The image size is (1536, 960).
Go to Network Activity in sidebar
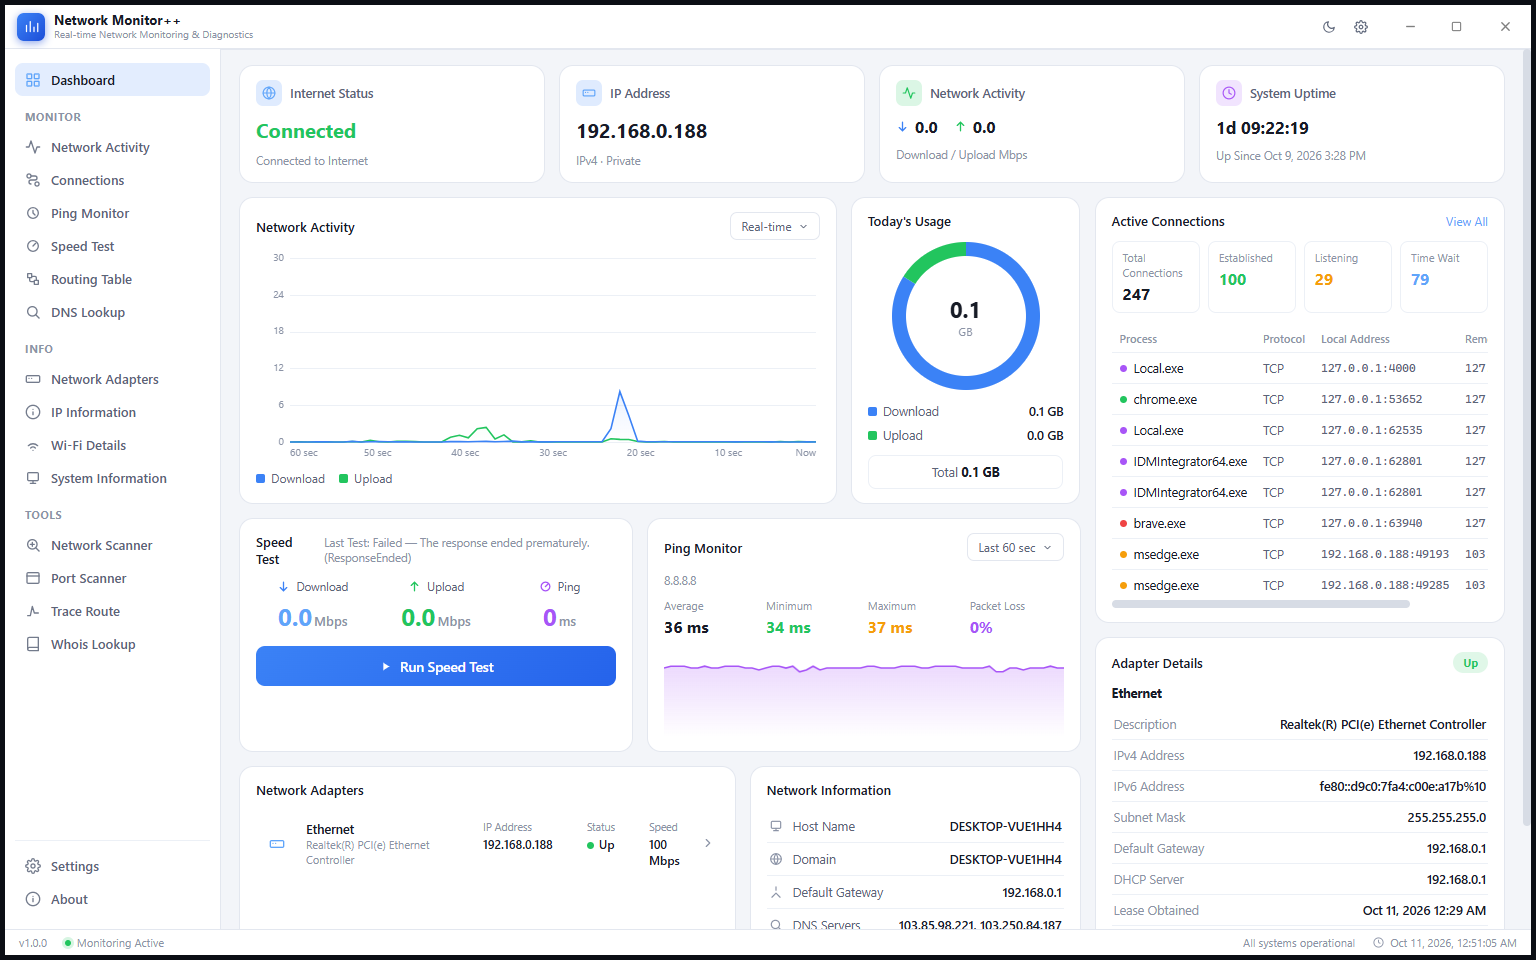coord(112,147)
